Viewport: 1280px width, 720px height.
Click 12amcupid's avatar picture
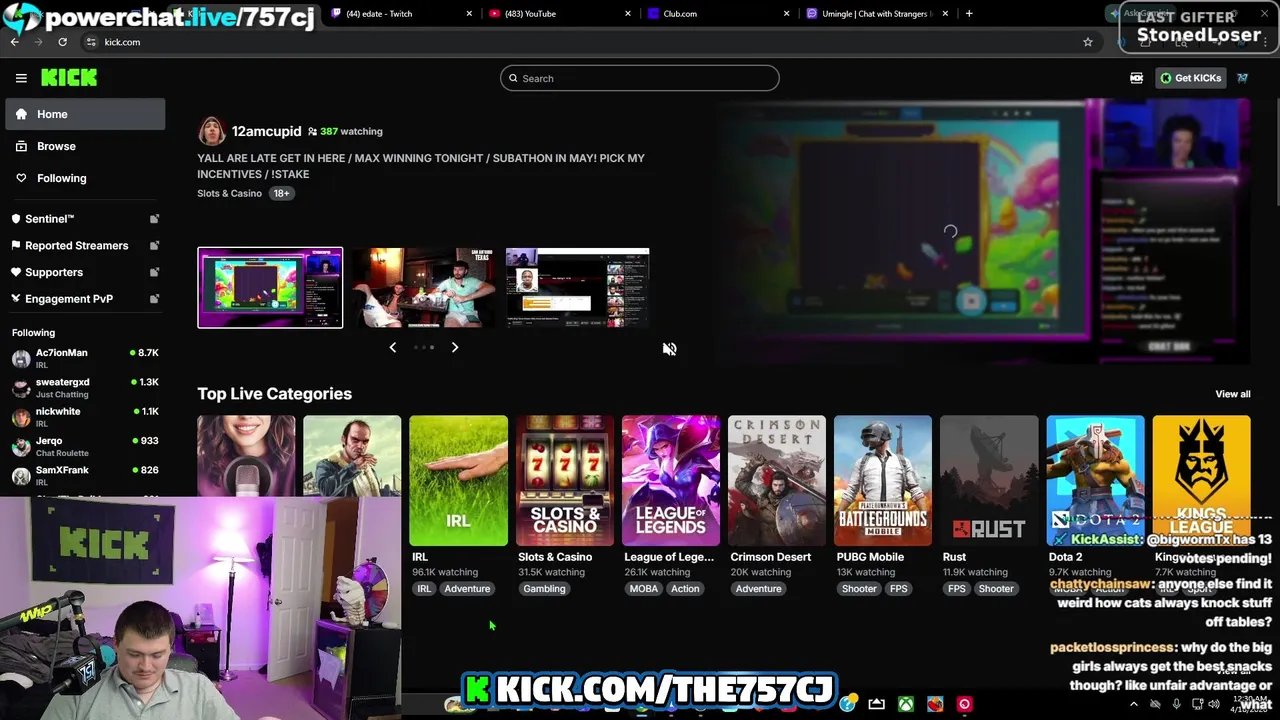211,131
